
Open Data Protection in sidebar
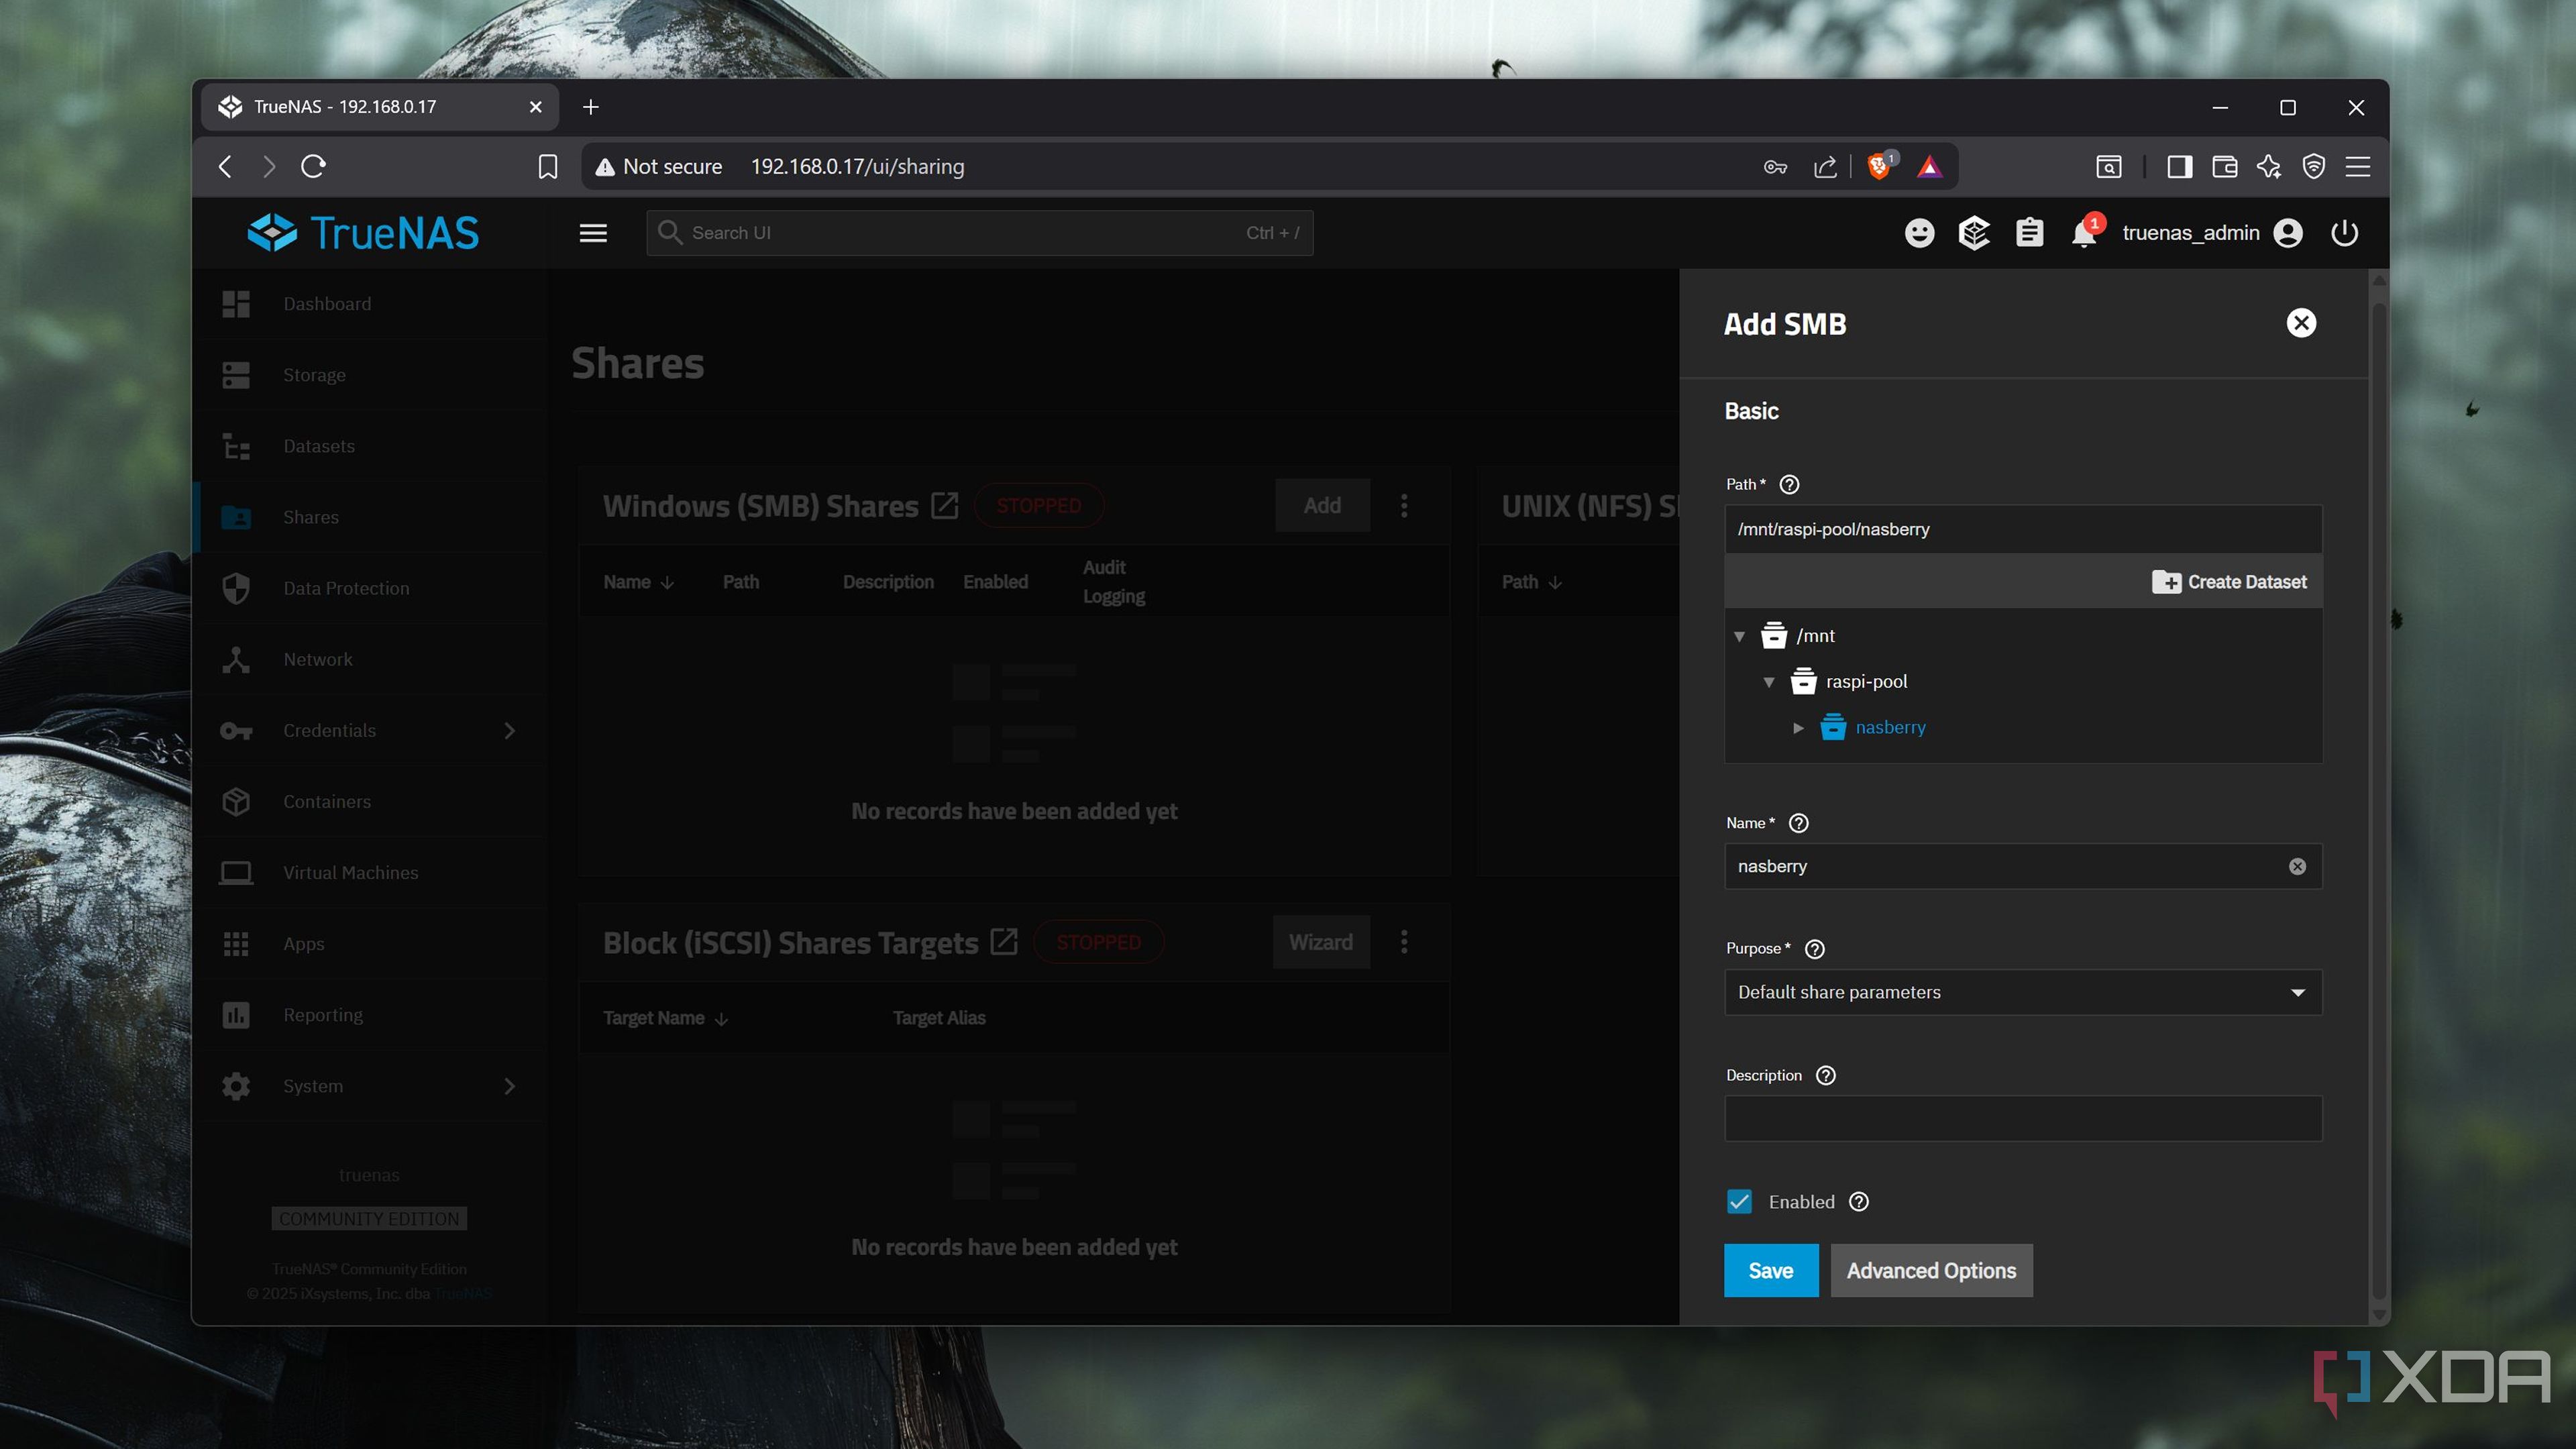point(372,588)
